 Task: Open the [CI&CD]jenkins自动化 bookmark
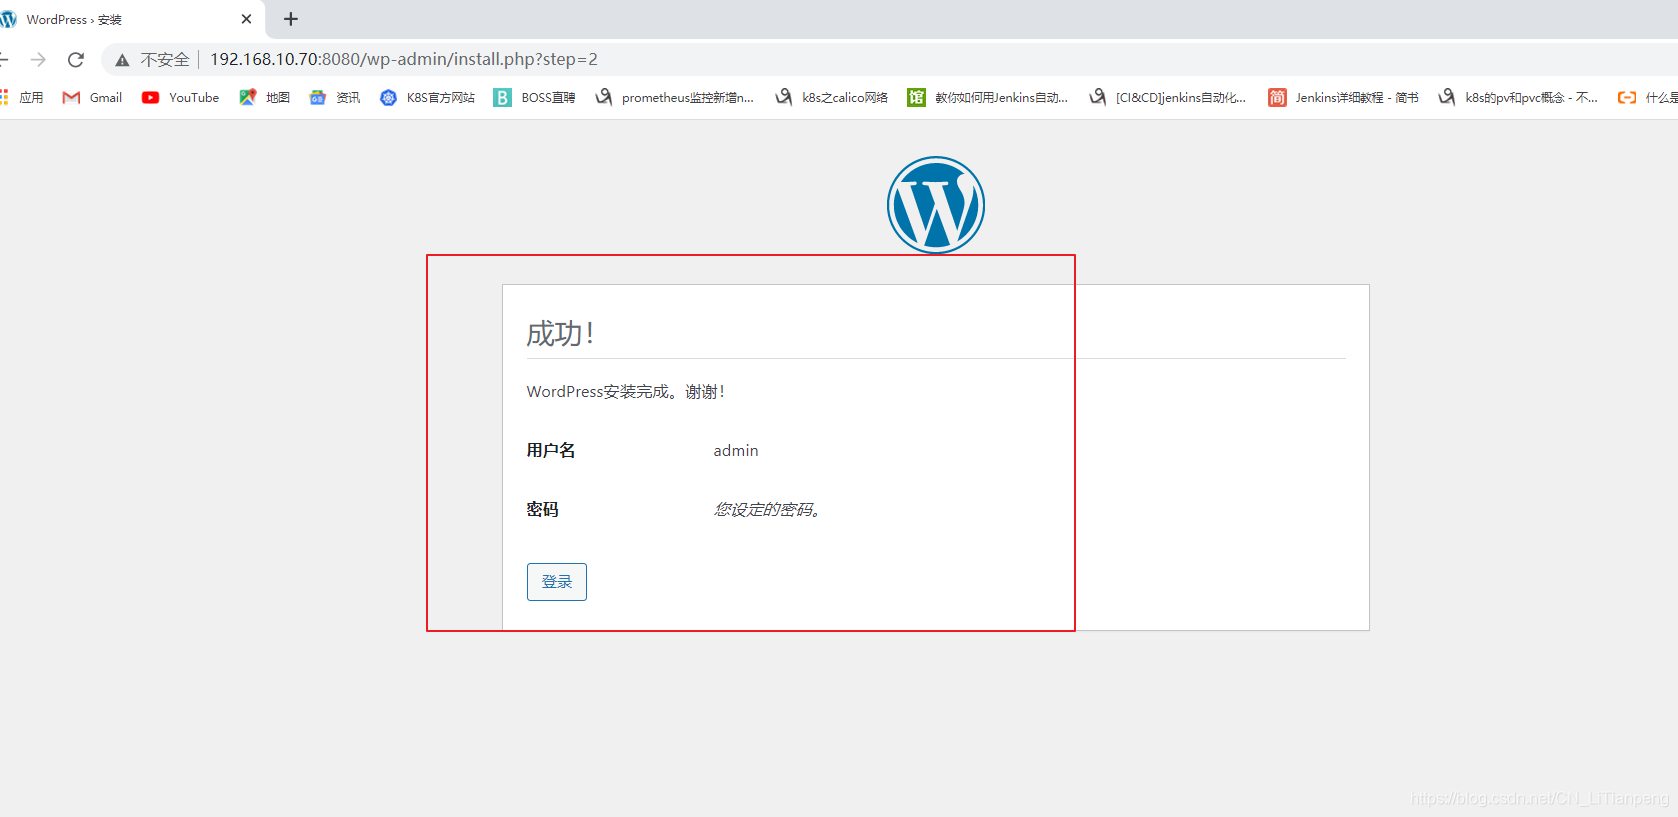(1168, 98)
